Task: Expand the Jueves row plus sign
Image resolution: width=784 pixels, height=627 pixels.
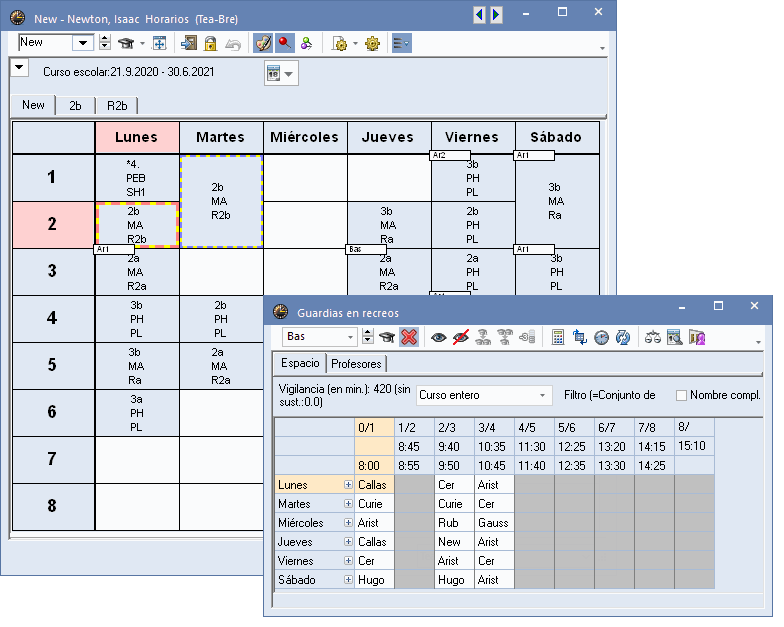Action: (x=348, y=542)
